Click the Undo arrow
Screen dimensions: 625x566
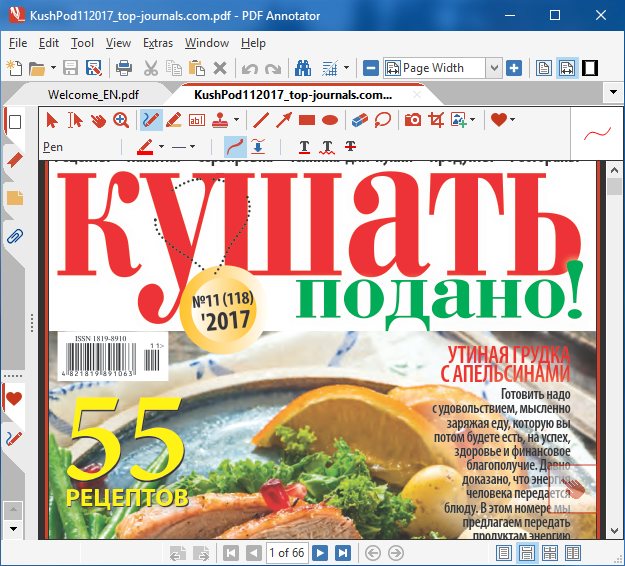[x=250, y=69]
